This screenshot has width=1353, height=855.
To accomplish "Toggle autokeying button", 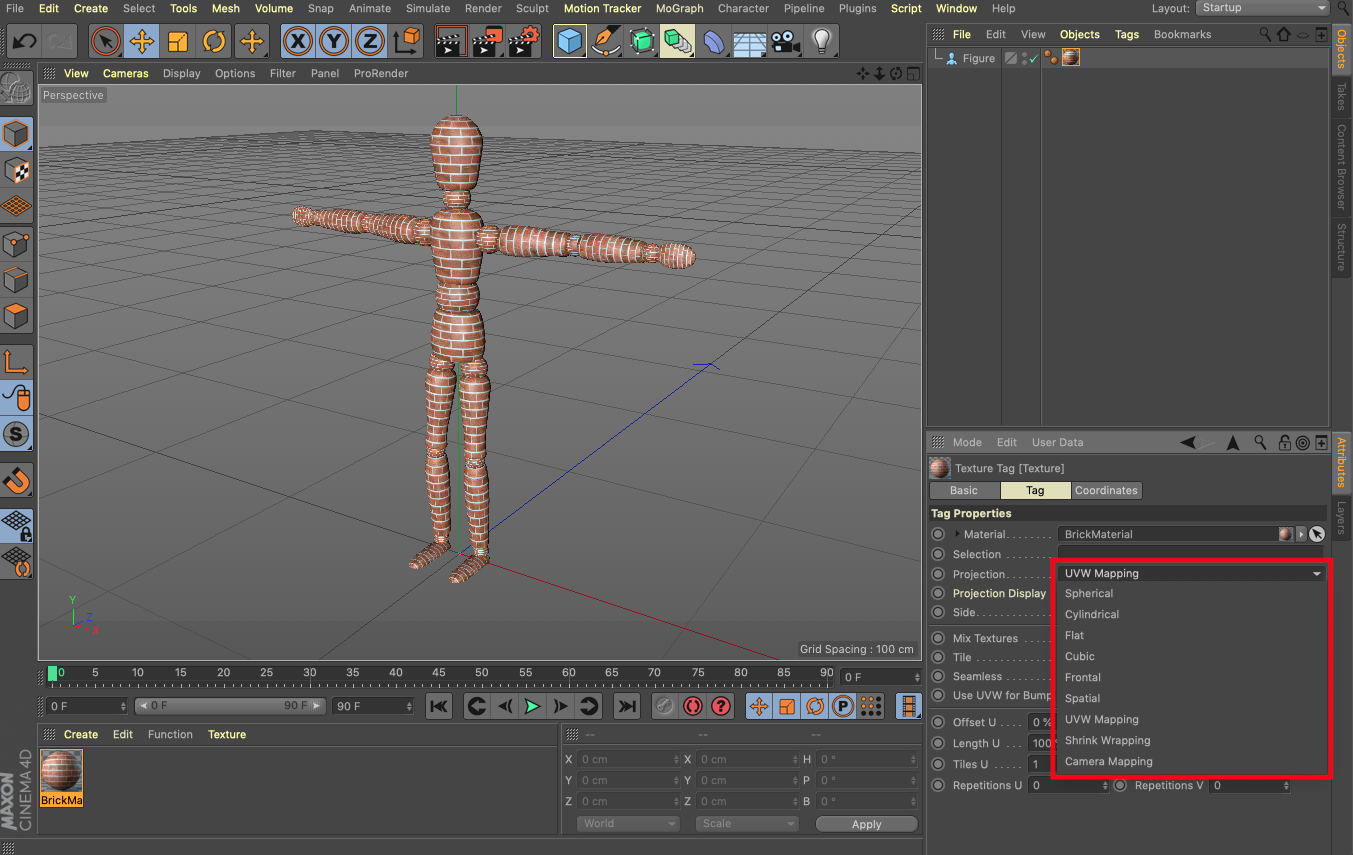I will click(x=693, y=707).
